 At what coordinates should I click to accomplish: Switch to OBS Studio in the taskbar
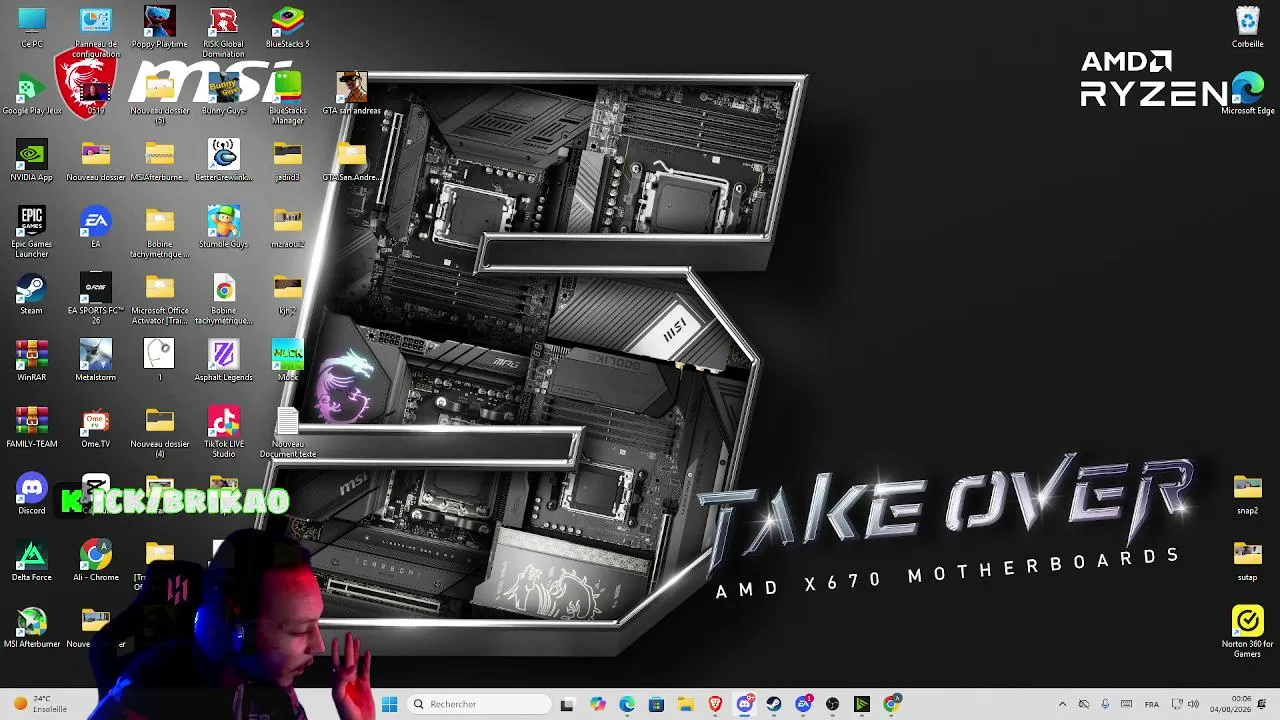(x=832, y=704)
